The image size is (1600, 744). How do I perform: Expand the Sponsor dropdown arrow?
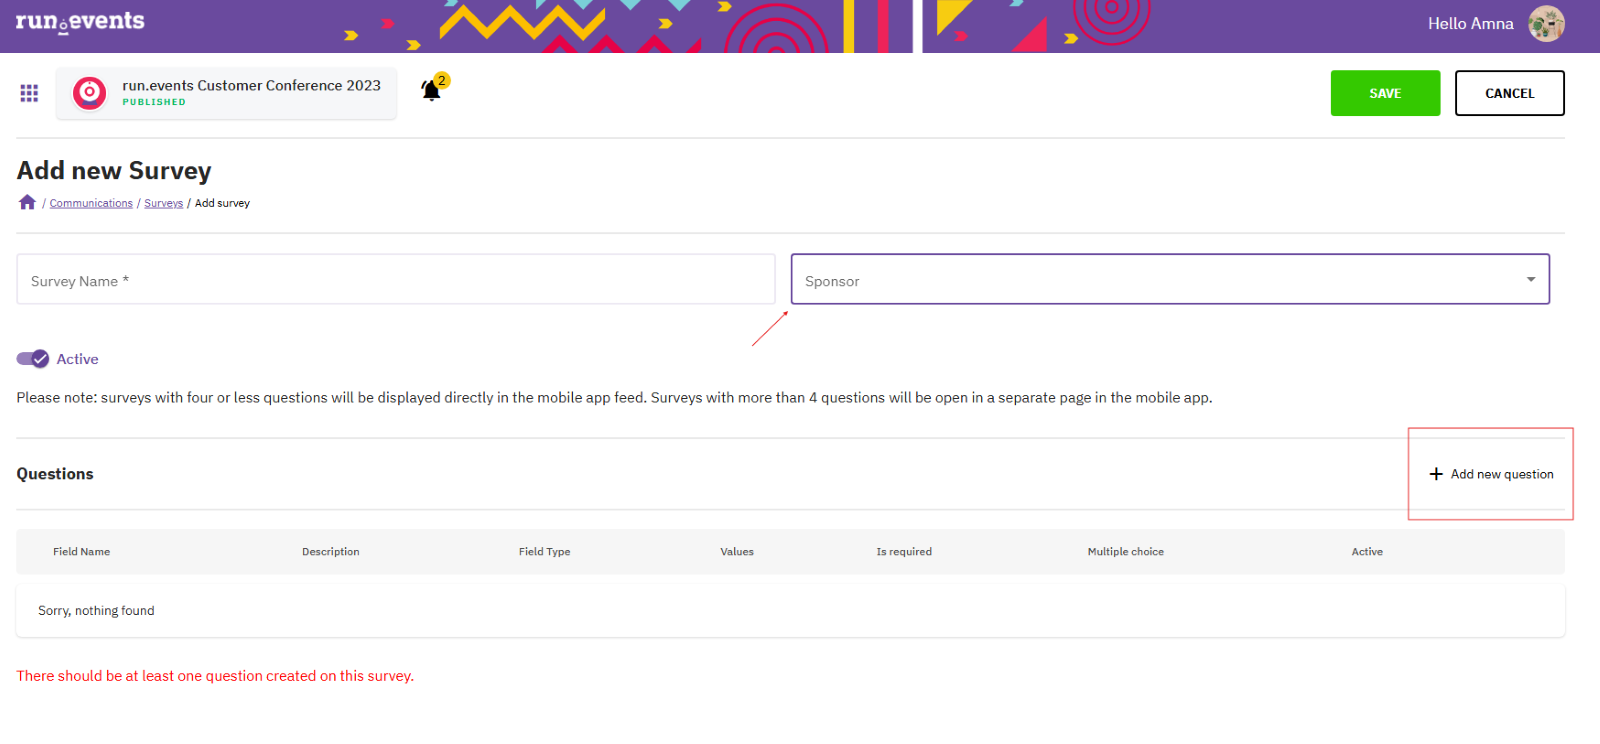pyautogui.click(x=1530, y=280)
